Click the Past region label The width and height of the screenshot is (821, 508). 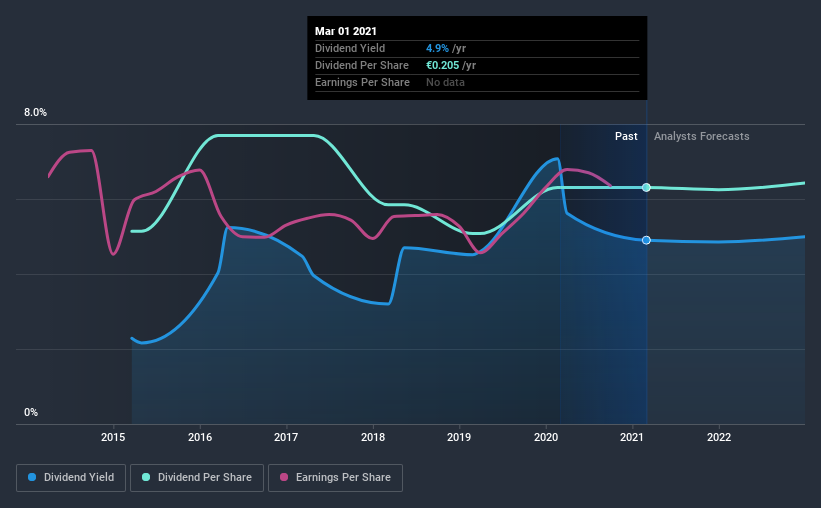[x=626, y=136]
